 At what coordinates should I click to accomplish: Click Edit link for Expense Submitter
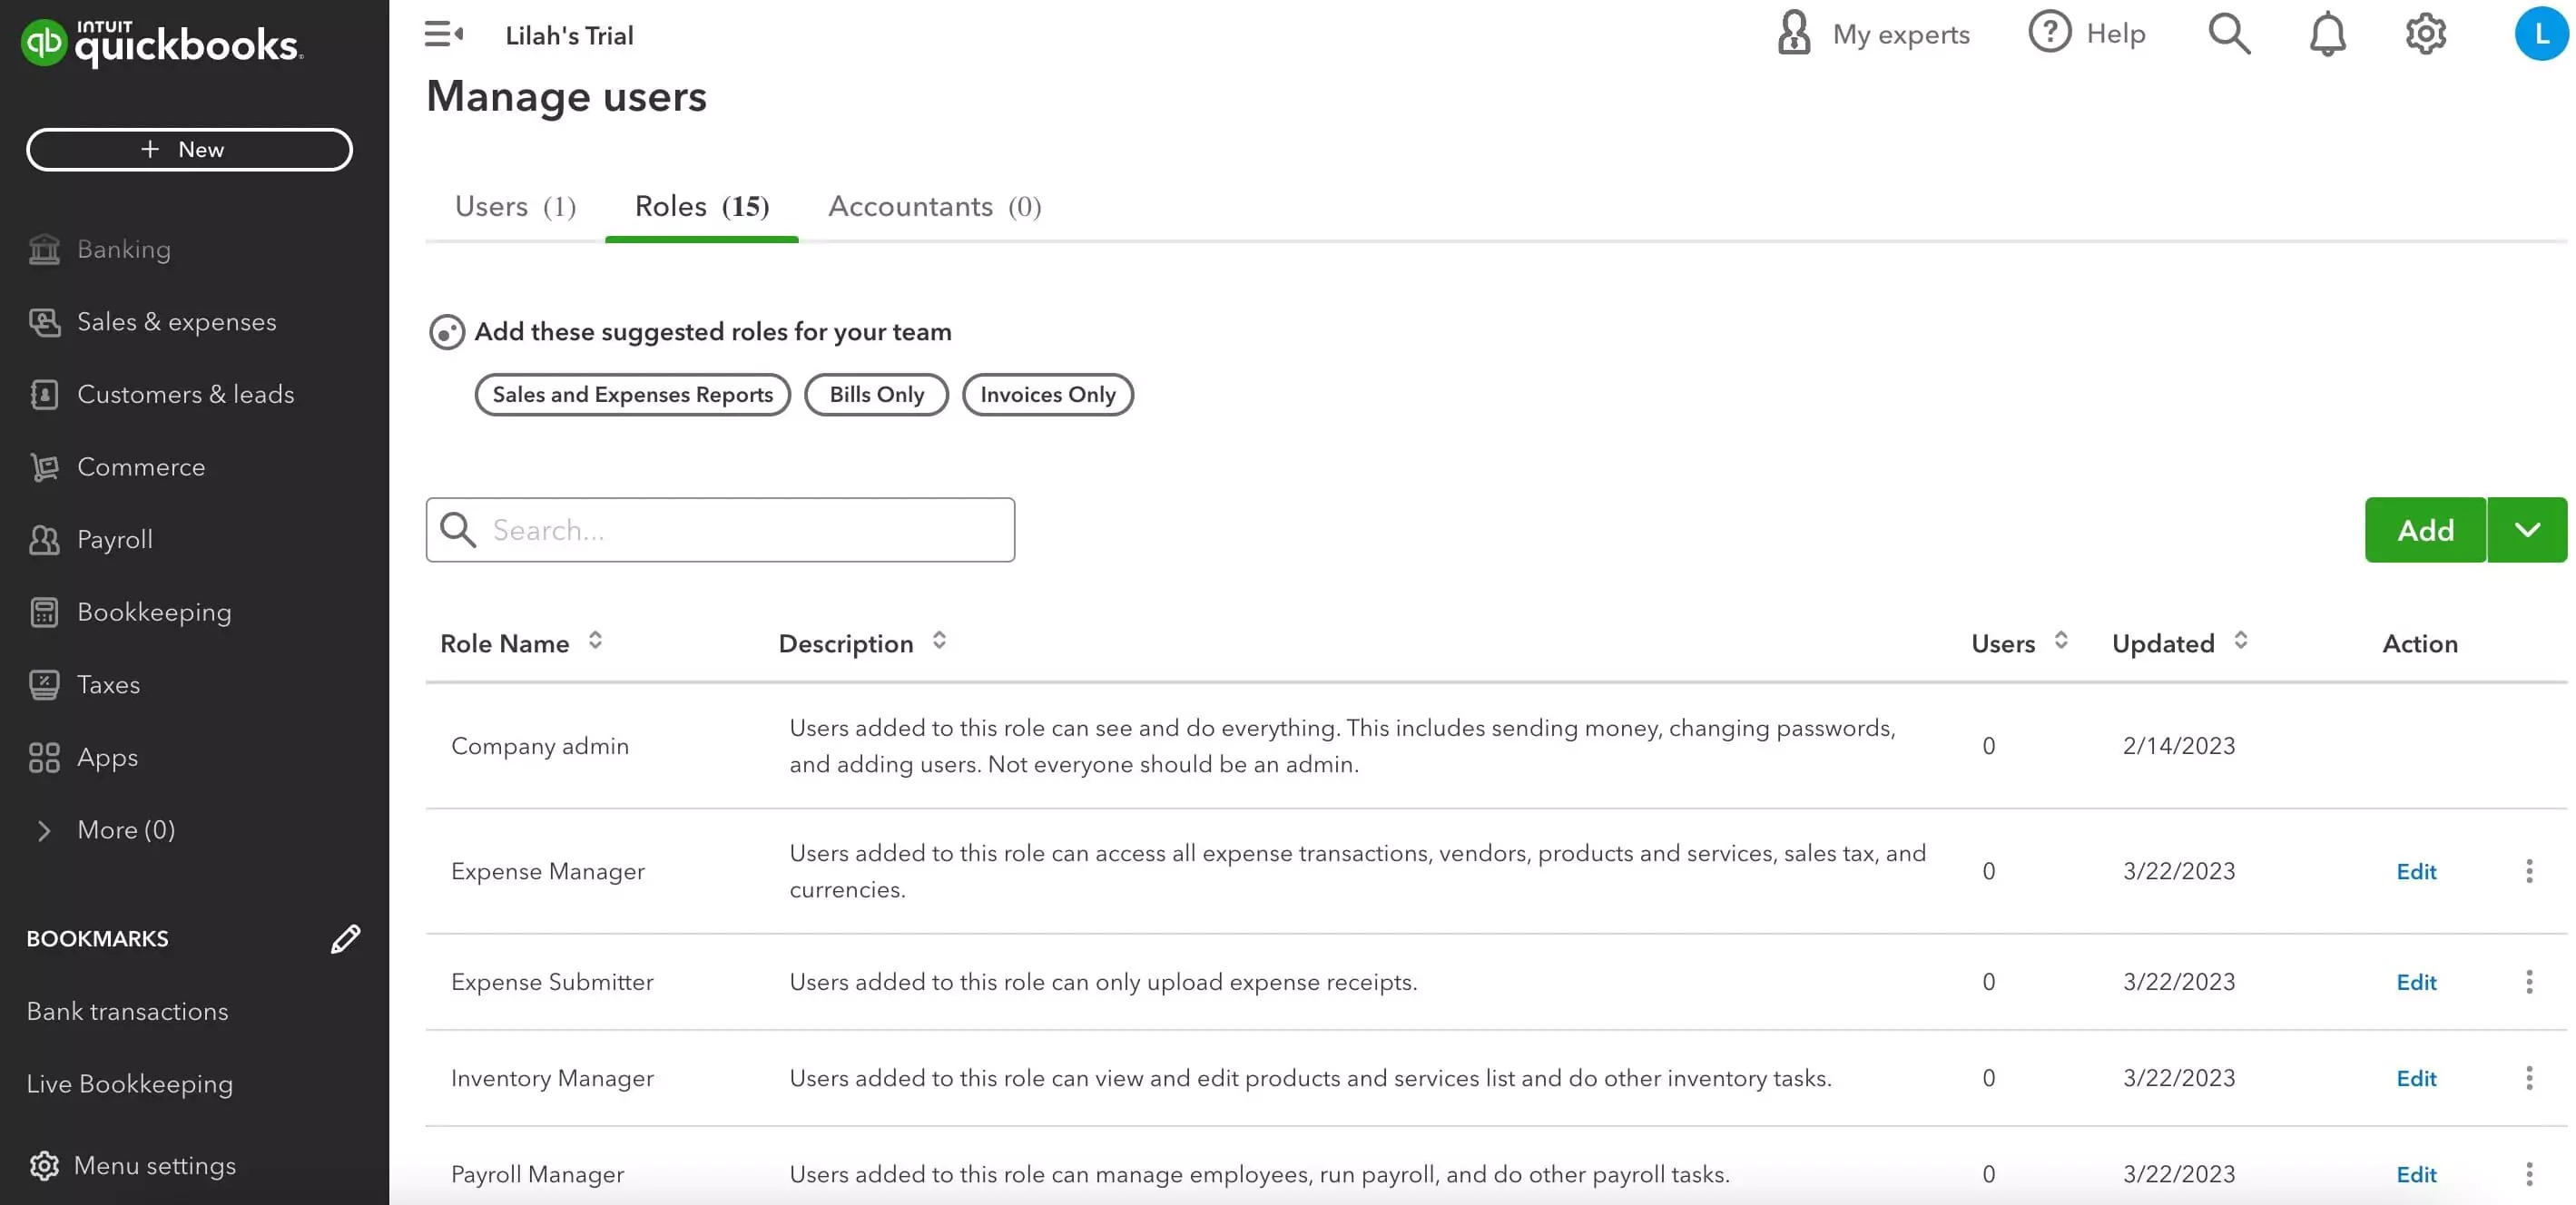(2415, 982)
